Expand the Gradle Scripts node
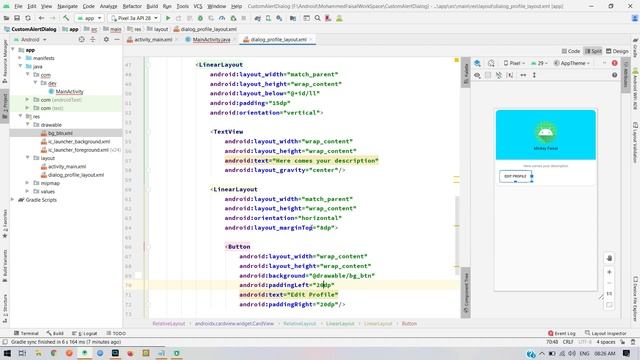The height and width of the screenshot is (360, 640). click(13, 200)
